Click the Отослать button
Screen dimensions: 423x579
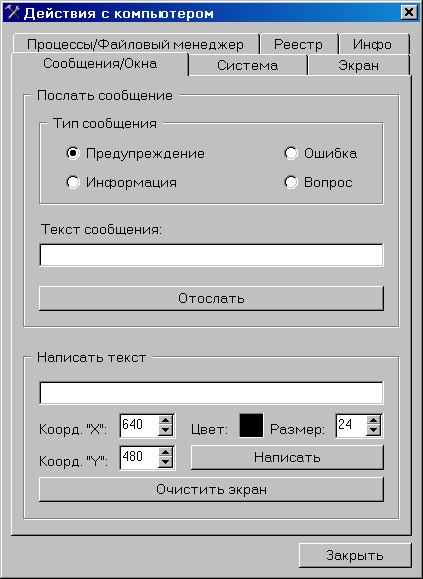click(211, 298)
